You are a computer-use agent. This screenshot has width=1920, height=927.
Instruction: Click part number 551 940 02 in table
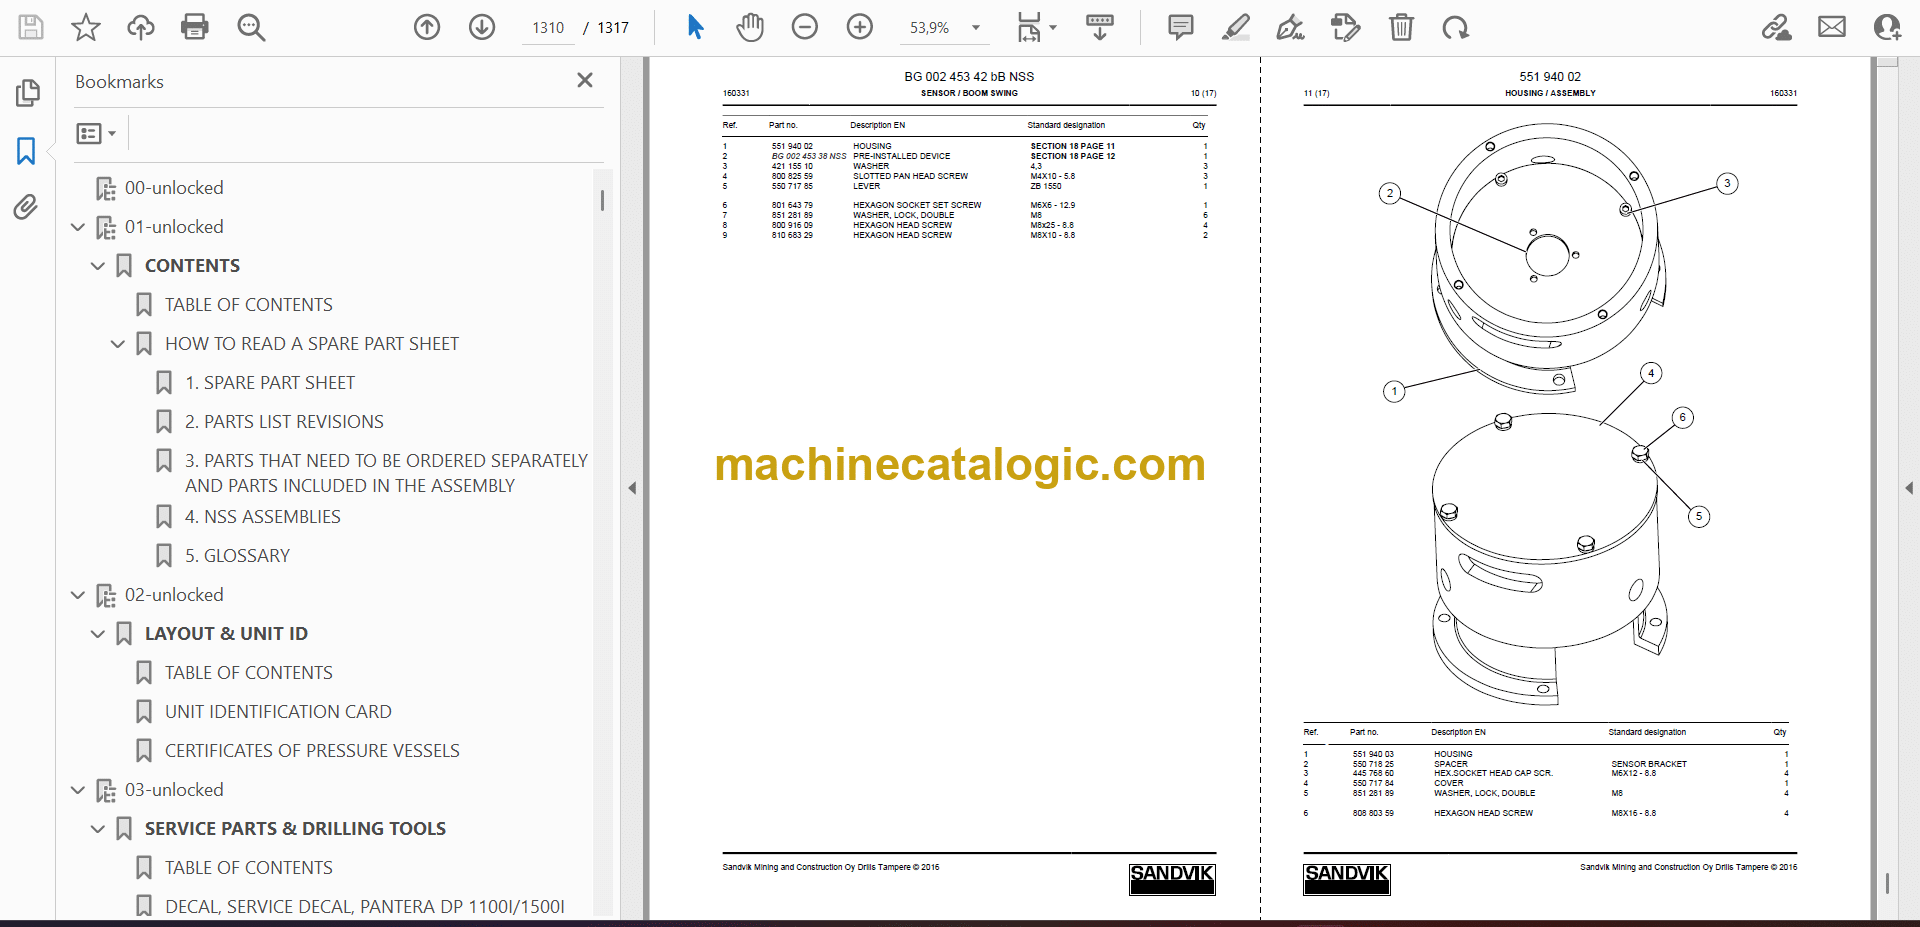(792, 146)
